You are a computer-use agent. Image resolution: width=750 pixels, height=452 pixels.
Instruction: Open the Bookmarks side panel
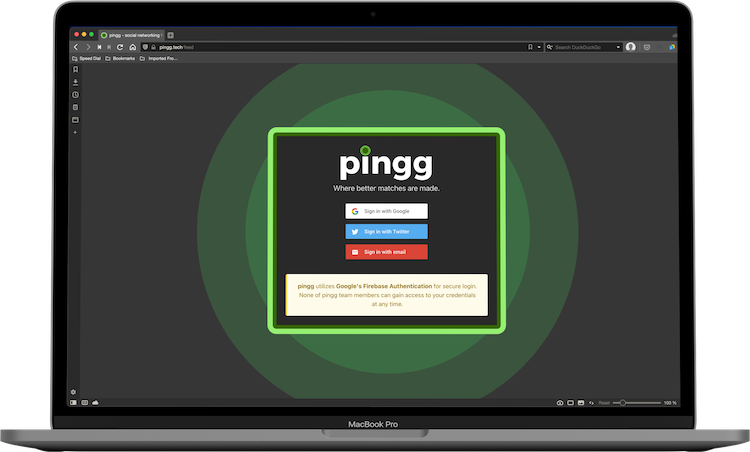pos(75,69)
